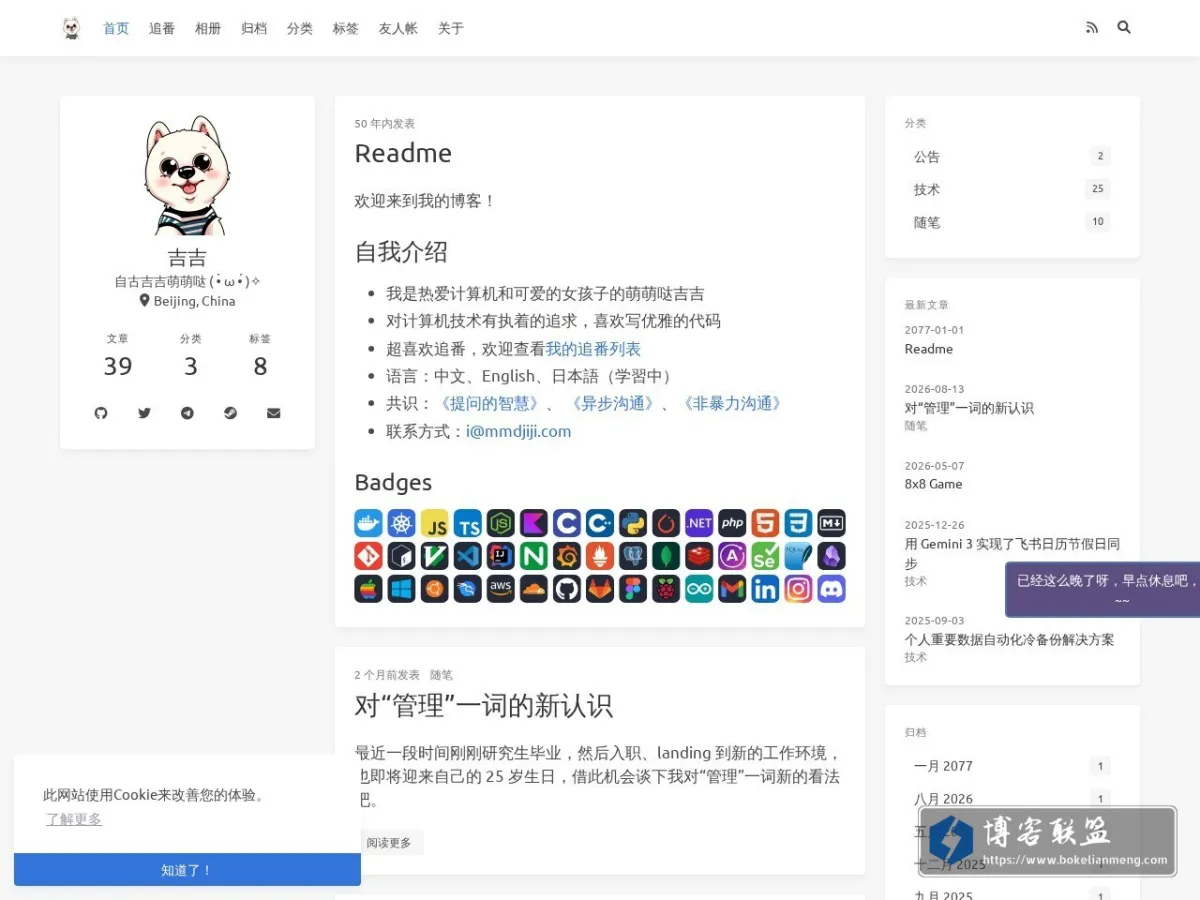Screen dimensions: 1200x900
Task: Click the GitLab badge icon
Action: coord(600,589)
